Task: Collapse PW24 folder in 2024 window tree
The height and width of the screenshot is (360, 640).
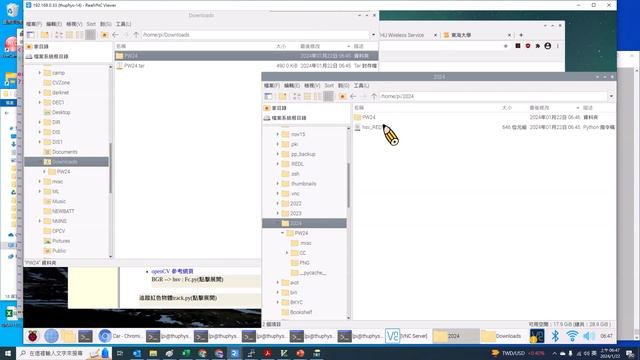Action: point(282,233)
